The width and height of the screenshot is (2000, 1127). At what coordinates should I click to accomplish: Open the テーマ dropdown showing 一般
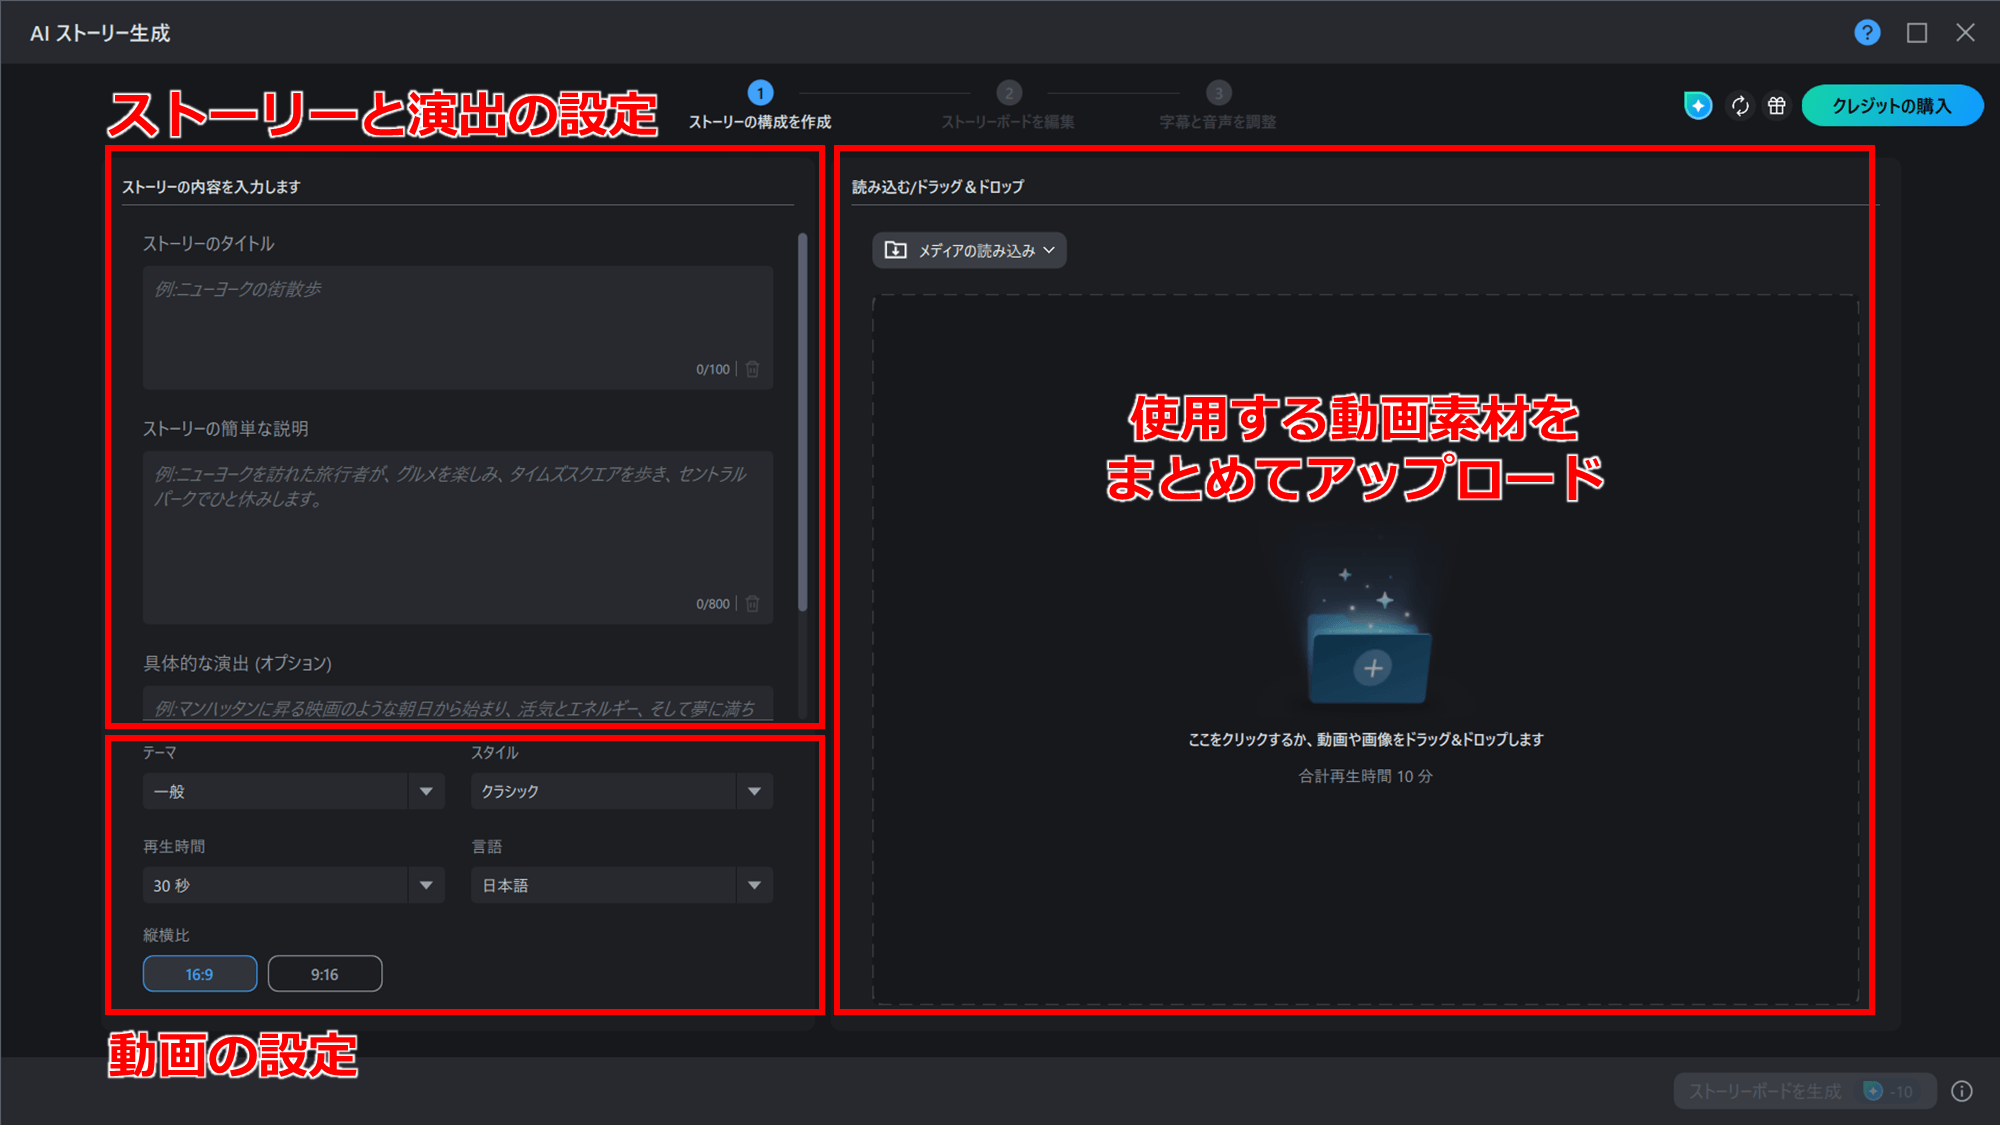[293, 791]
